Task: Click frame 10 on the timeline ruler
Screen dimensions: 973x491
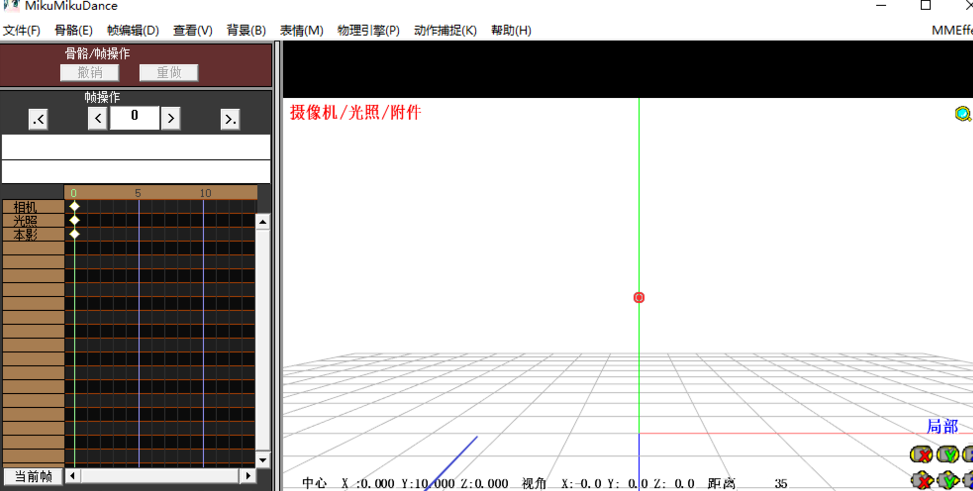Action: tap(205, 193)
